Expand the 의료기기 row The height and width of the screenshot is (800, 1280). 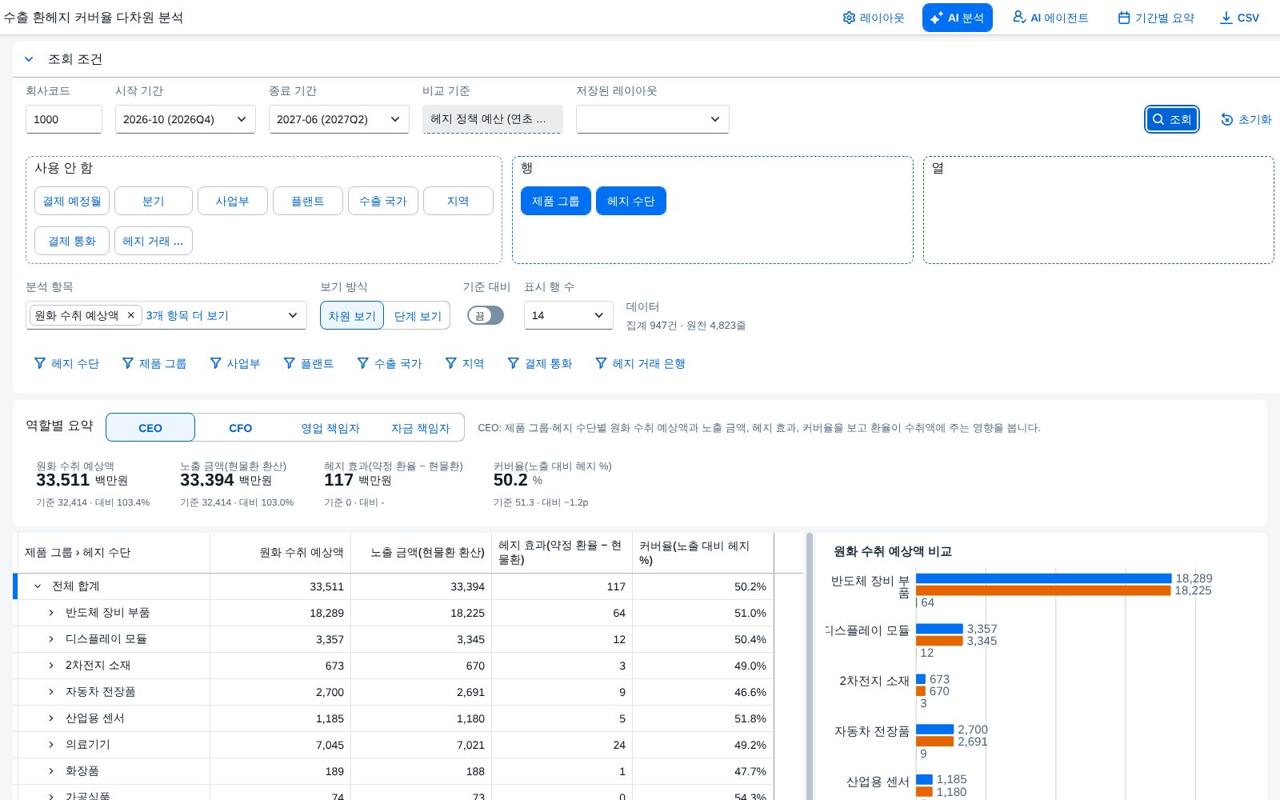click(51, 745)
